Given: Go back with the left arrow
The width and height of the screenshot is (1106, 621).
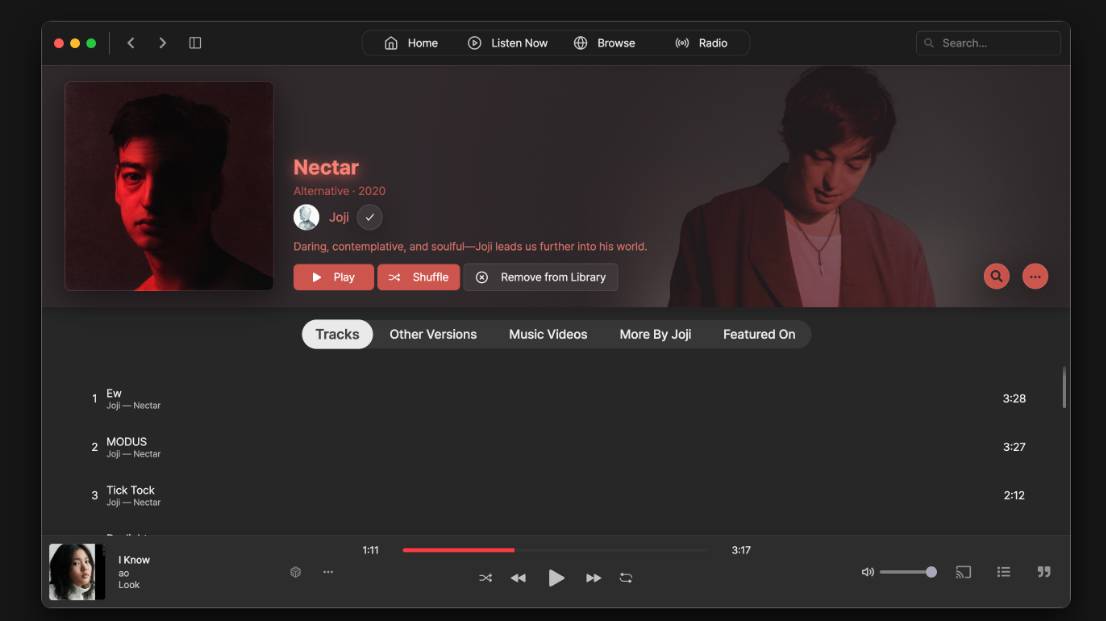Looking at the screenshot, I should tap(130, 43).
